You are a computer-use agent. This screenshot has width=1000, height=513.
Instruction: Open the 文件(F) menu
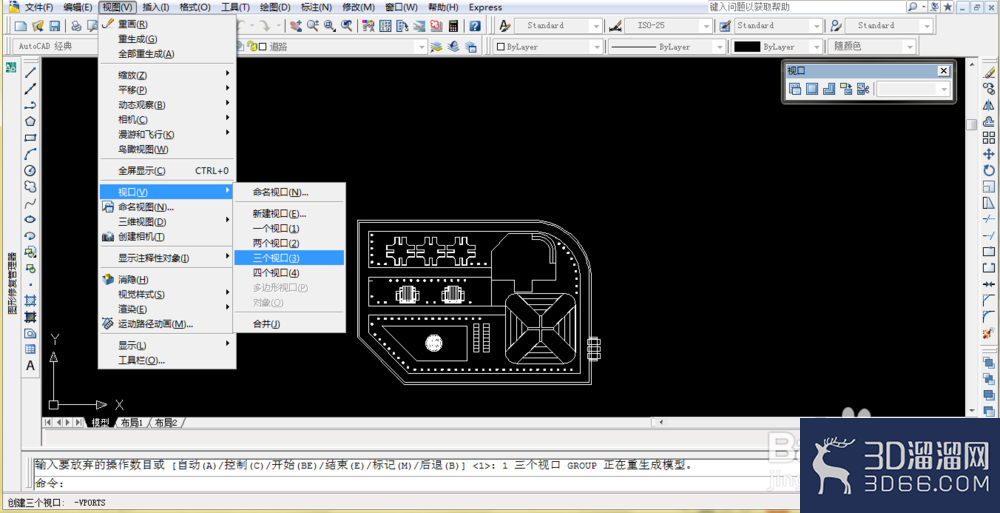point(38,7)
